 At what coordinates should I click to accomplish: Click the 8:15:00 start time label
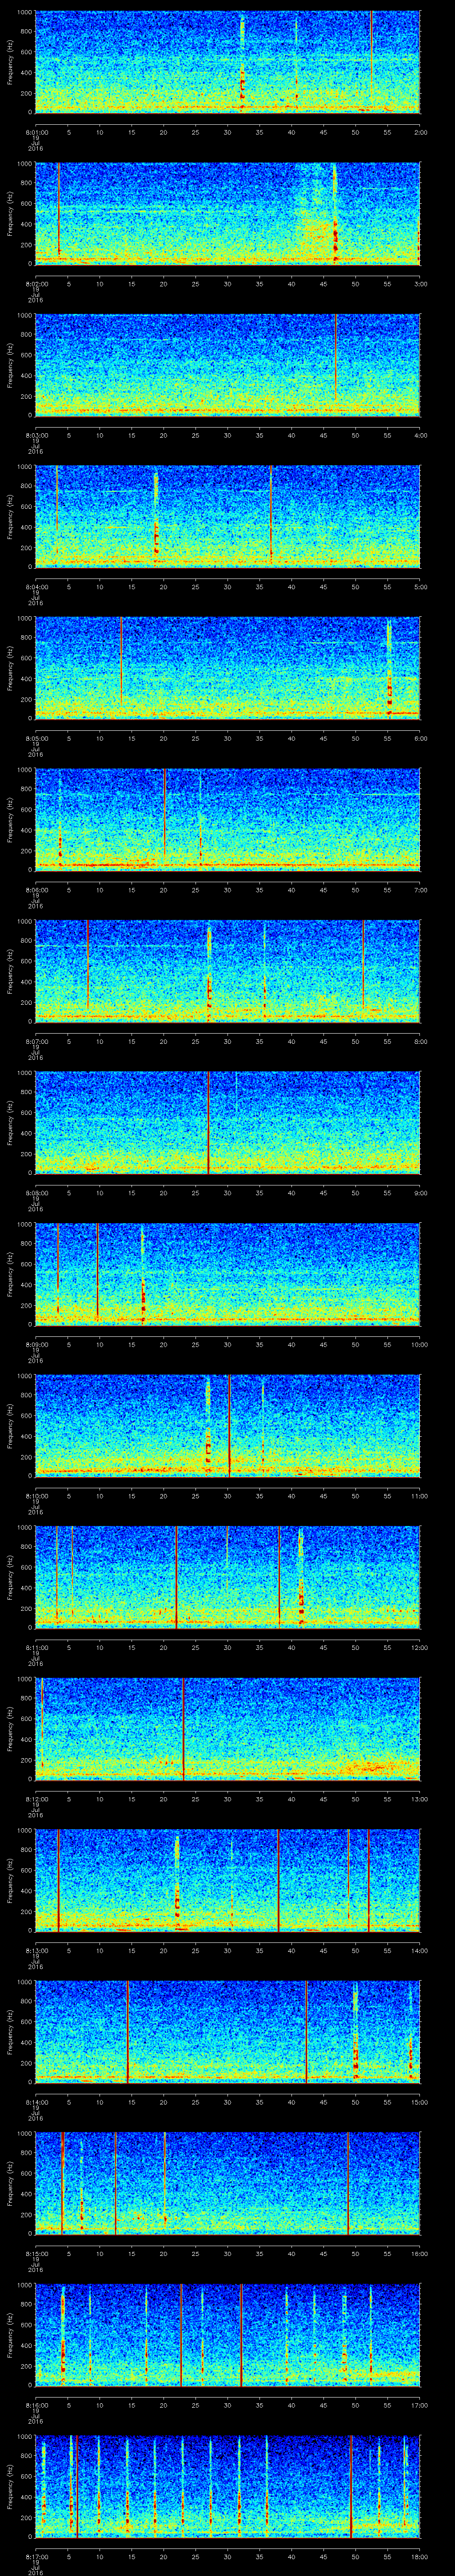pos(36,2254)
